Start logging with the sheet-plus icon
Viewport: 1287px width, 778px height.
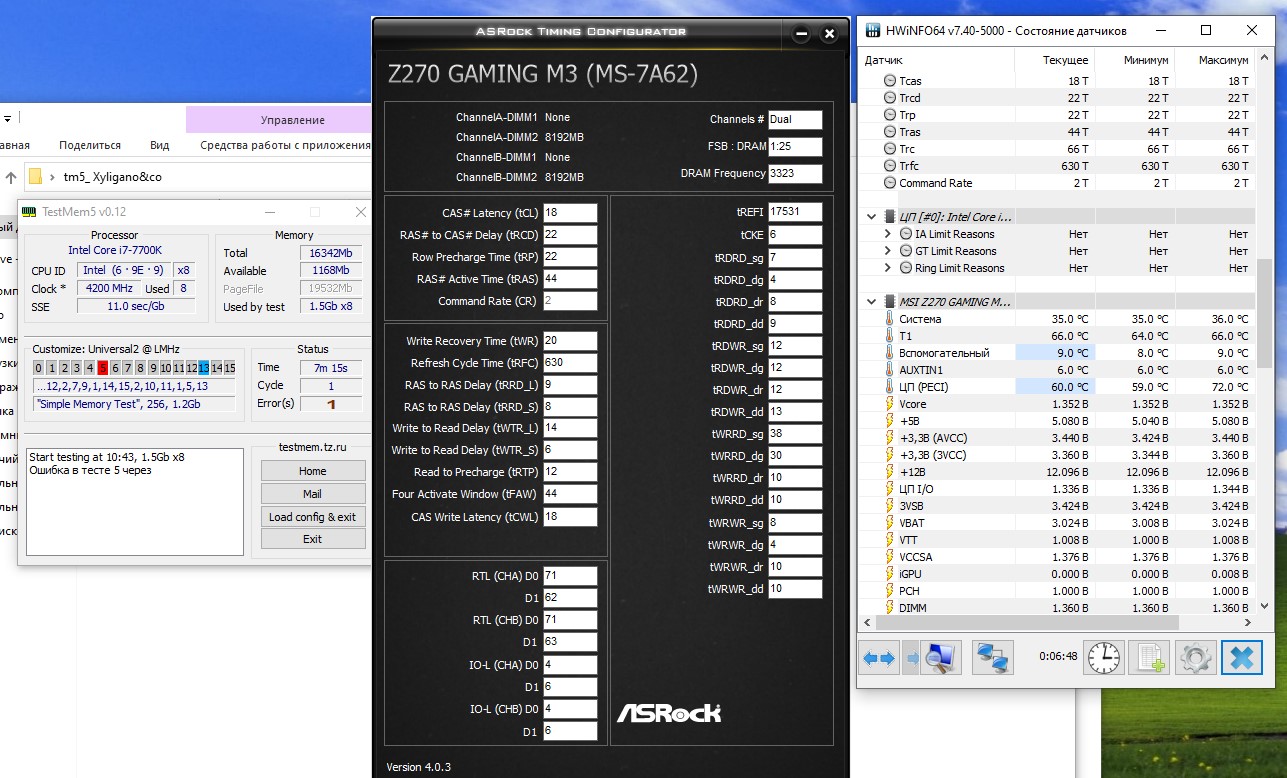tap(1149, 658)
